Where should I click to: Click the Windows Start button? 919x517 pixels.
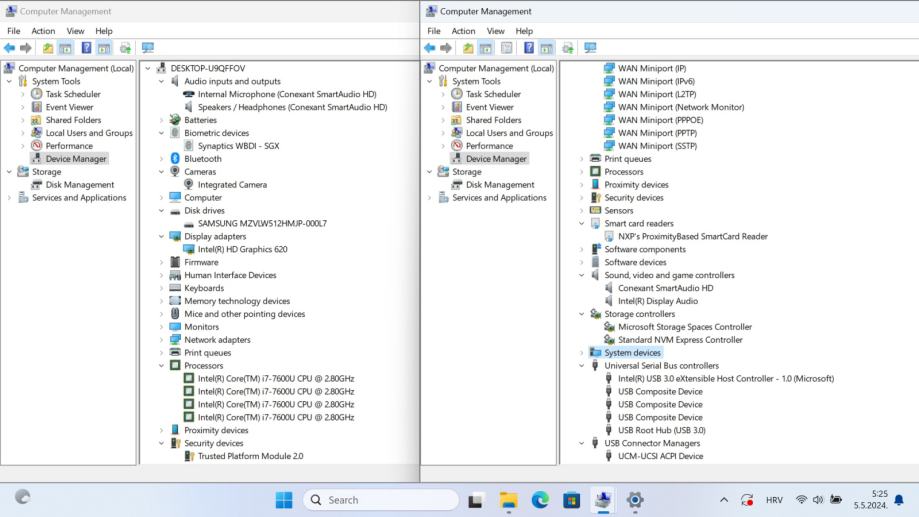[284, 500]
